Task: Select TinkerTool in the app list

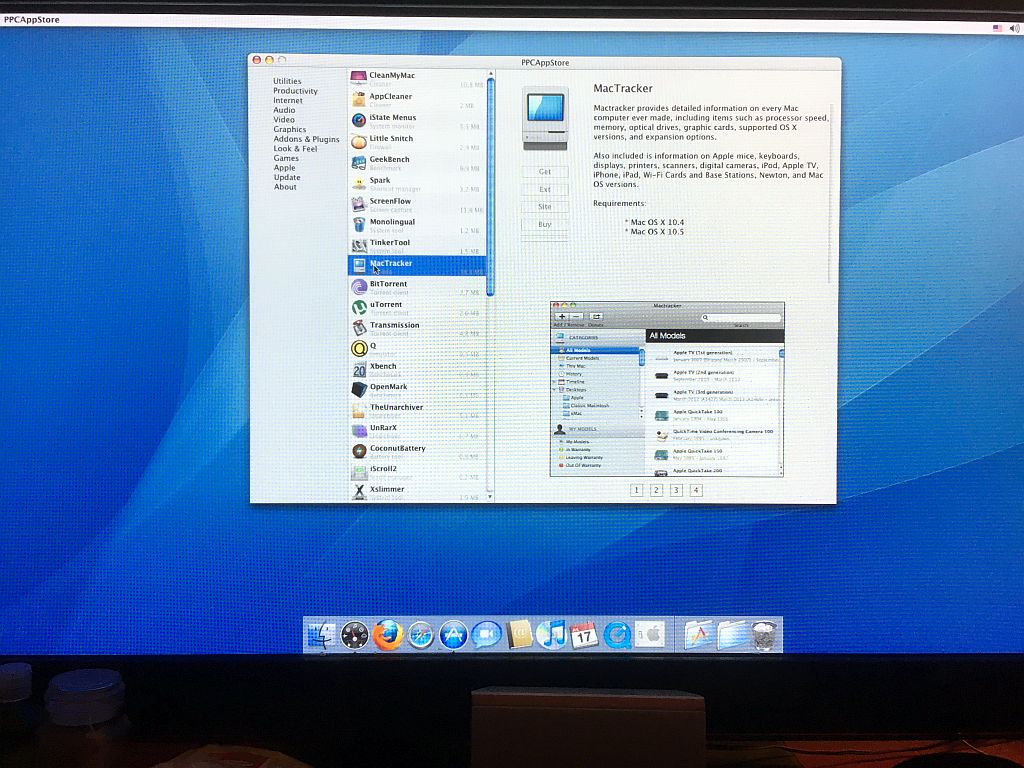Action: tap(417, 246)
